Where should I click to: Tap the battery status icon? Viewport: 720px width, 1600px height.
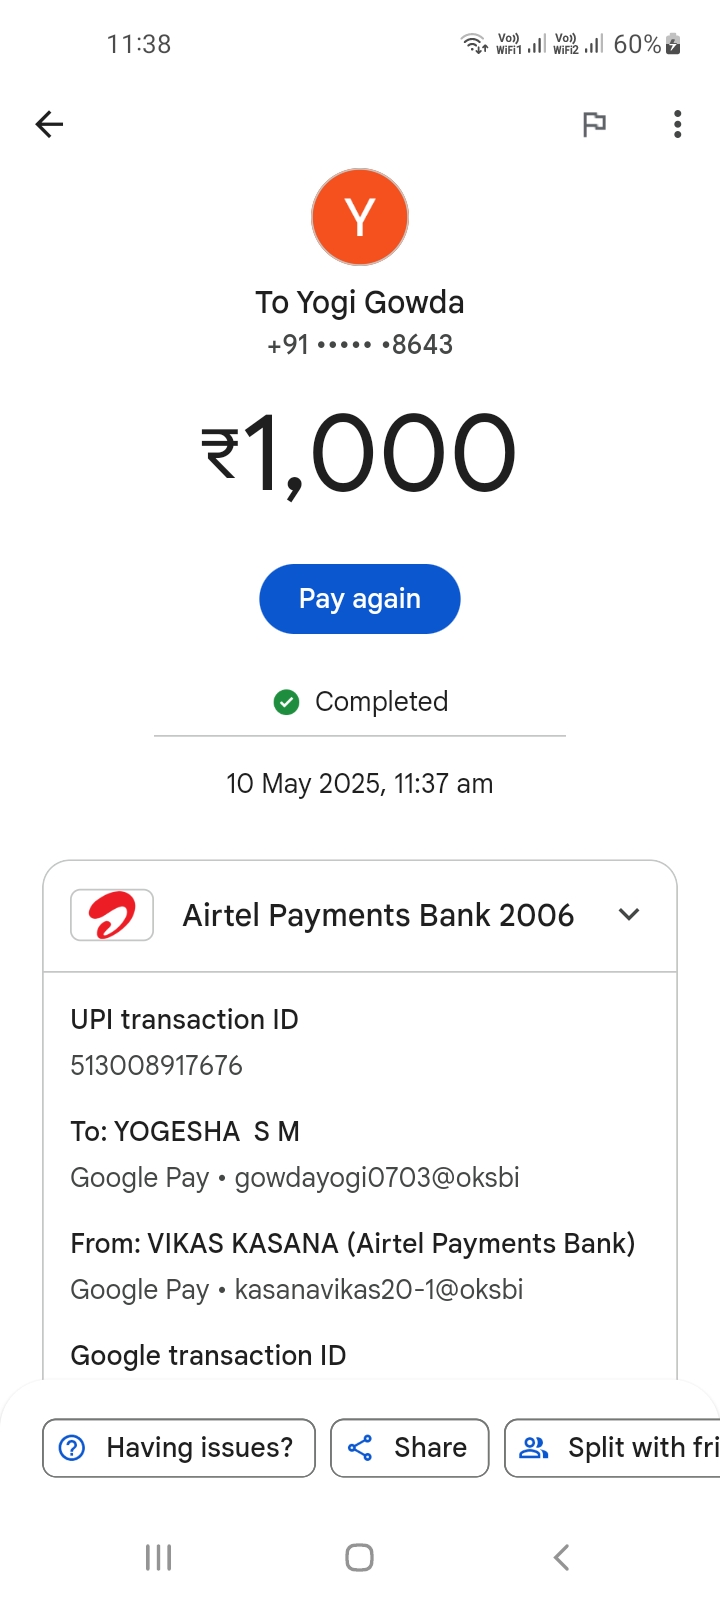[x=673, y=44]
